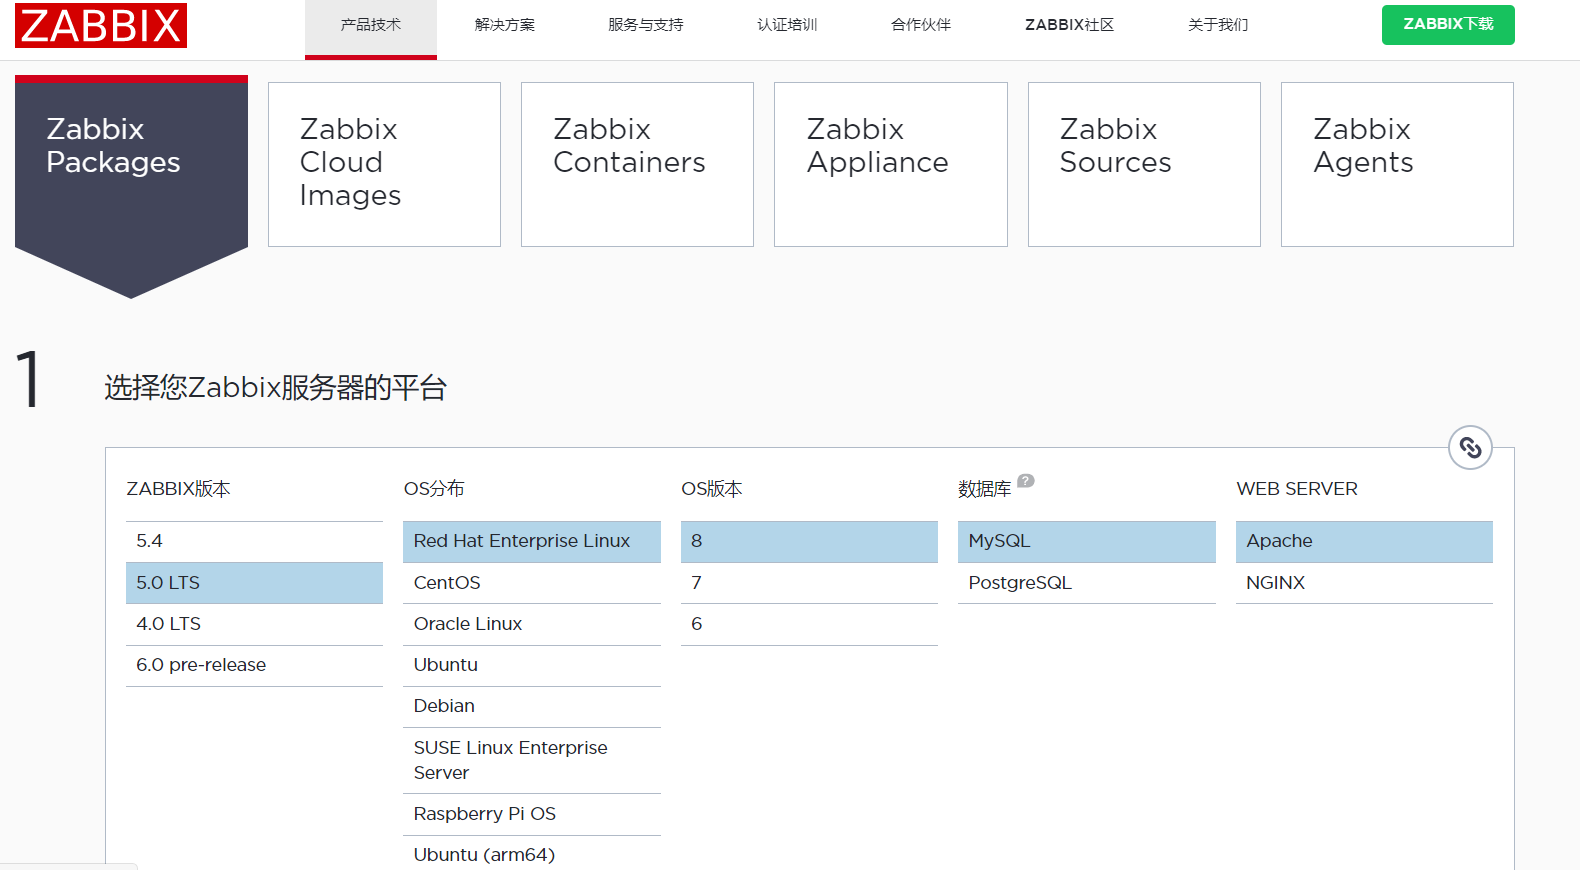Image resolution: width=1580 pixels, height=870 pixels.
Task: Select OS version 7
Action: click(x=809, y=583)
